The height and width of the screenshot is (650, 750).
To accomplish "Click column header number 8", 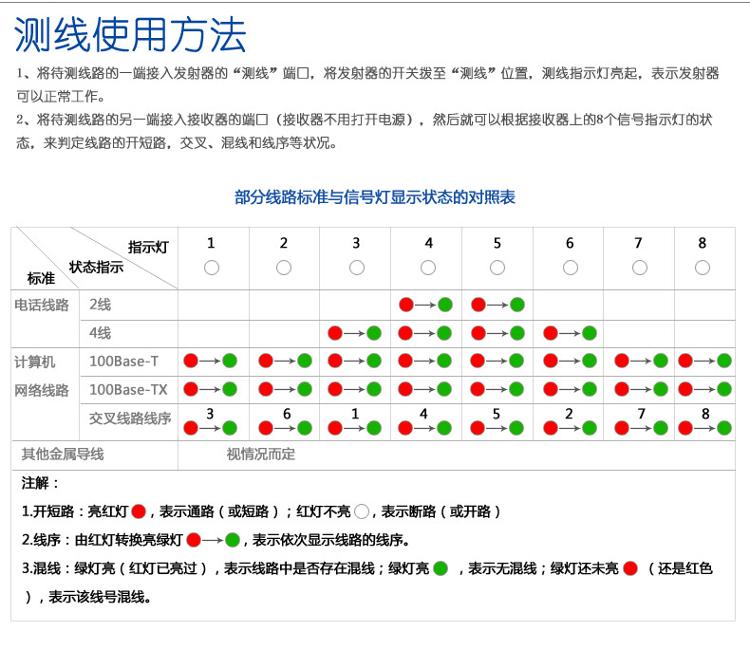I will point(702,243).
